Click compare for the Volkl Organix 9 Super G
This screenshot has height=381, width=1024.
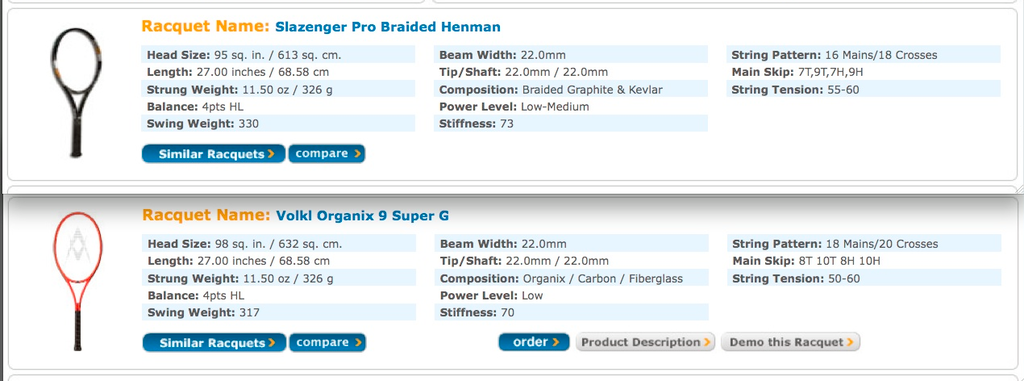point(328,342)
